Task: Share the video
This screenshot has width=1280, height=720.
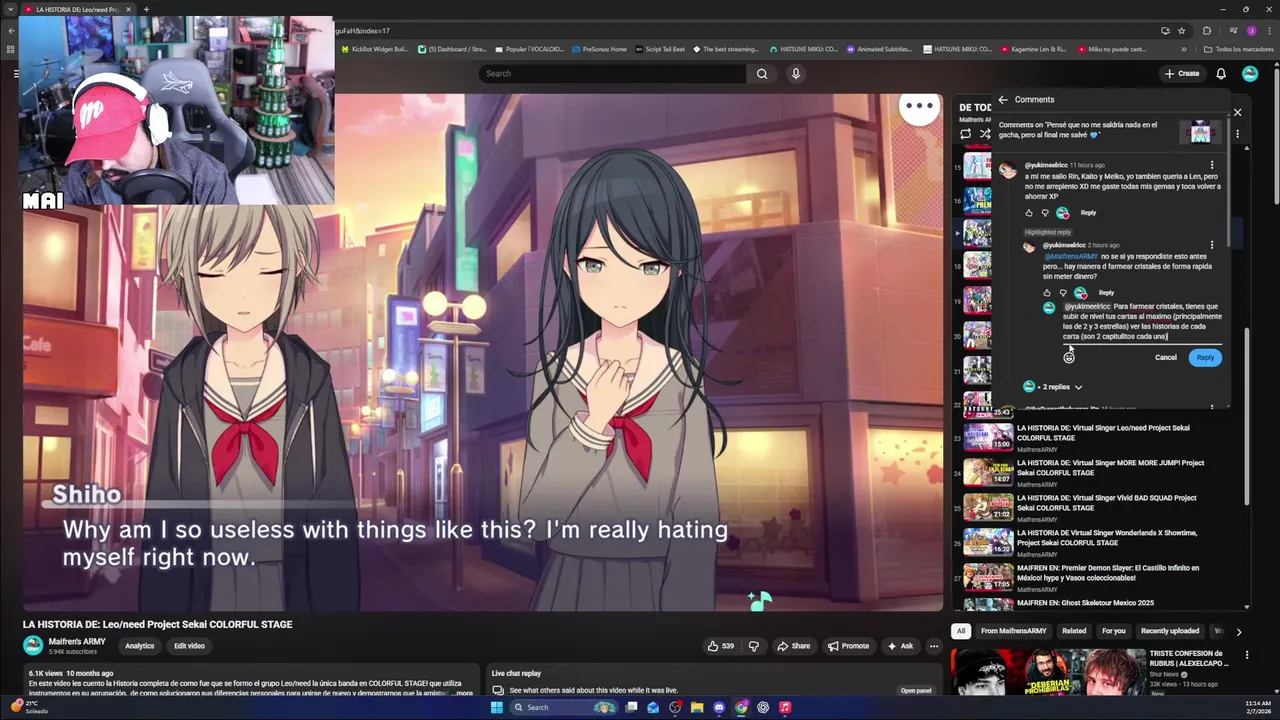Action: coord(793,646)
